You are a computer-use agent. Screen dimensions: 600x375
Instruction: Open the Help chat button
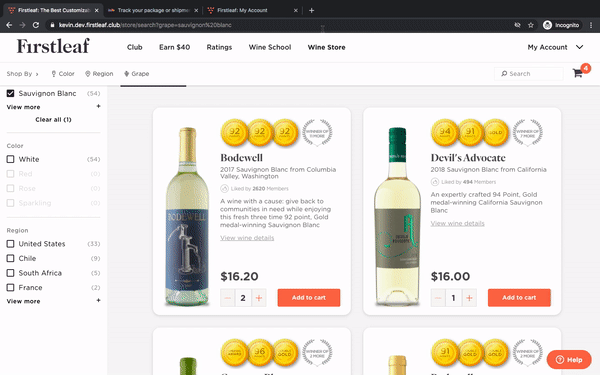click(569, 360)
